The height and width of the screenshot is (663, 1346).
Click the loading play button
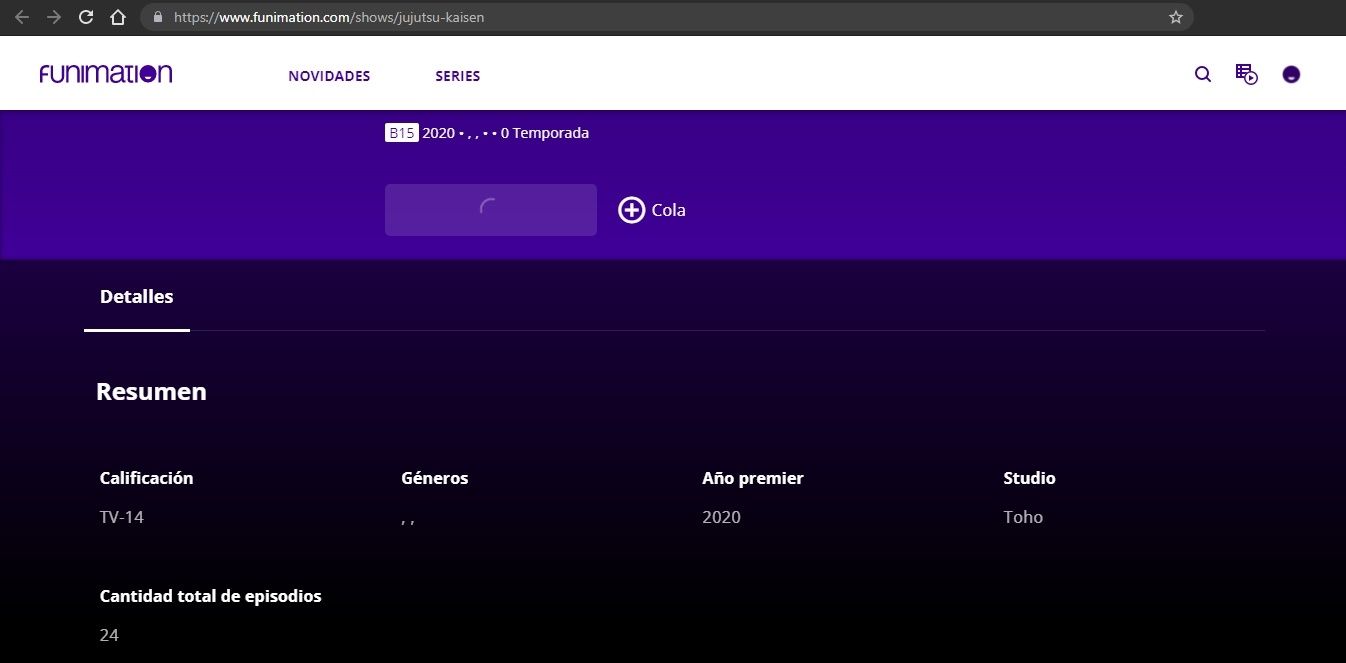[491, 210]
